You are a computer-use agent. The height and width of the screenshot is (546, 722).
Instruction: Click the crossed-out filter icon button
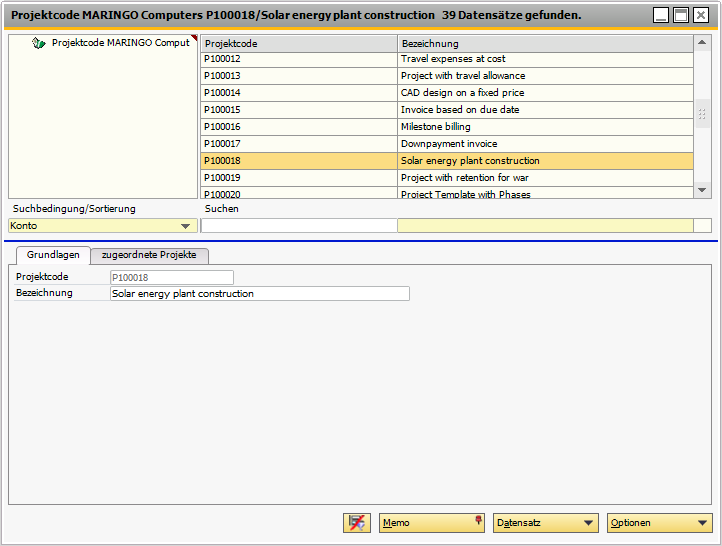coord(357,523)
